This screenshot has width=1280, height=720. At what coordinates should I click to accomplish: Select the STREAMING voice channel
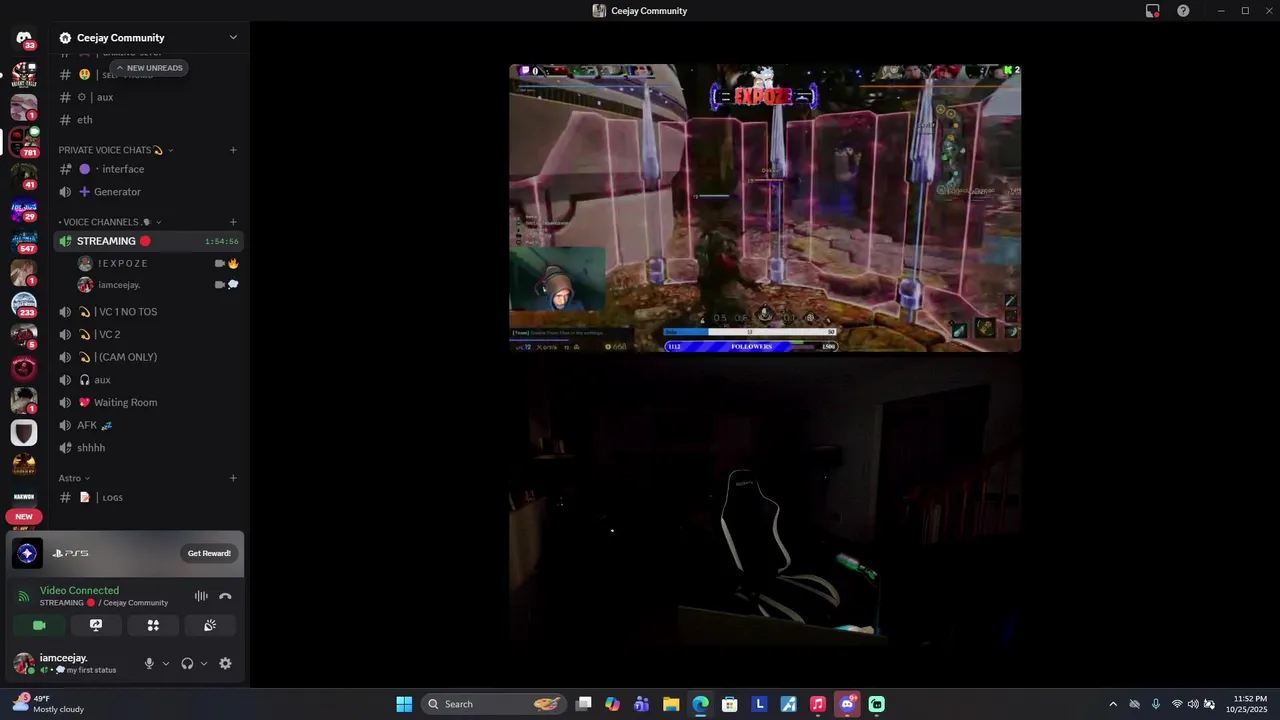click(x=148, y=241)
